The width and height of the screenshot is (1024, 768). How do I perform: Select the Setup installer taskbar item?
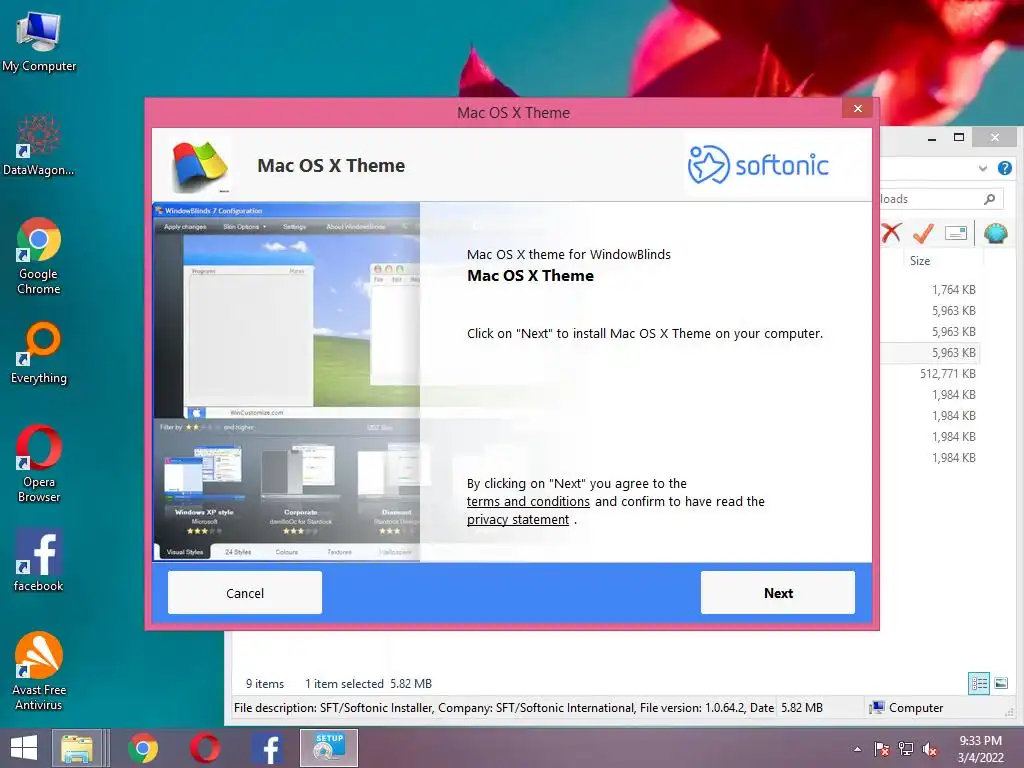click(x=328, y=748)
